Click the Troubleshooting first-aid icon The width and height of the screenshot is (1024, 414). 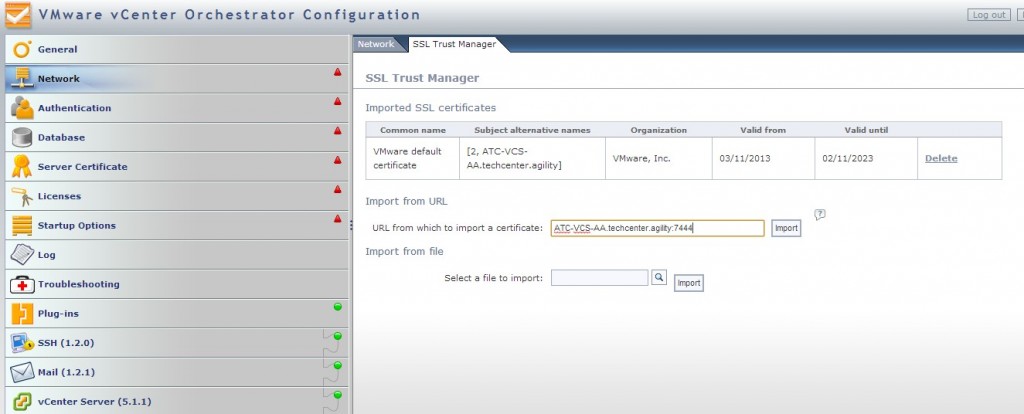click(x=22, y=285)
